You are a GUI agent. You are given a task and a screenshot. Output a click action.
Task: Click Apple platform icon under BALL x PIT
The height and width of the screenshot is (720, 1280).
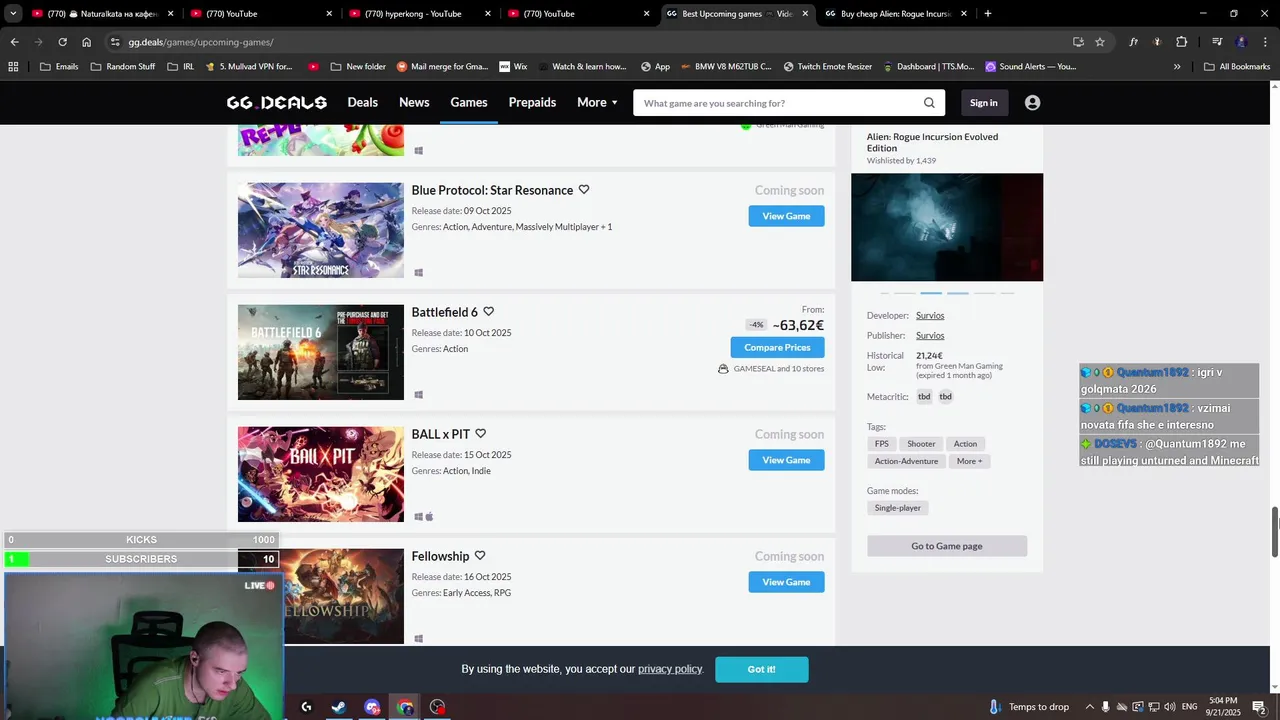430,517
